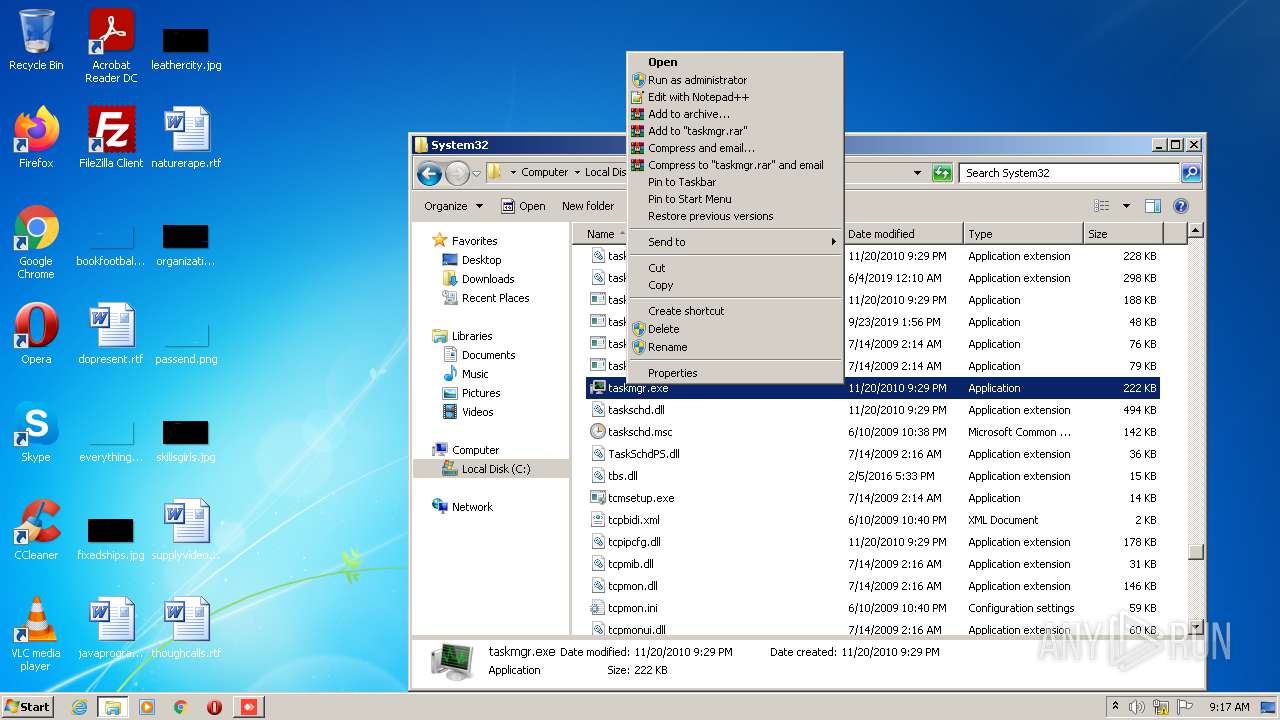Click Open button in Explorer toolbar
This screenshot has width=1280, height=720.
coord(523,206)
